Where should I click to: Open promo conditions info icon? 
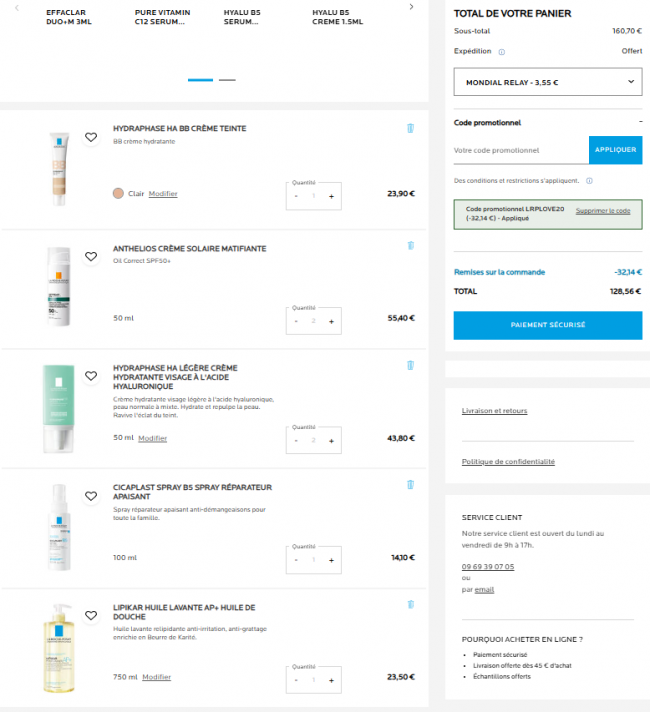[x=589, y=181]
